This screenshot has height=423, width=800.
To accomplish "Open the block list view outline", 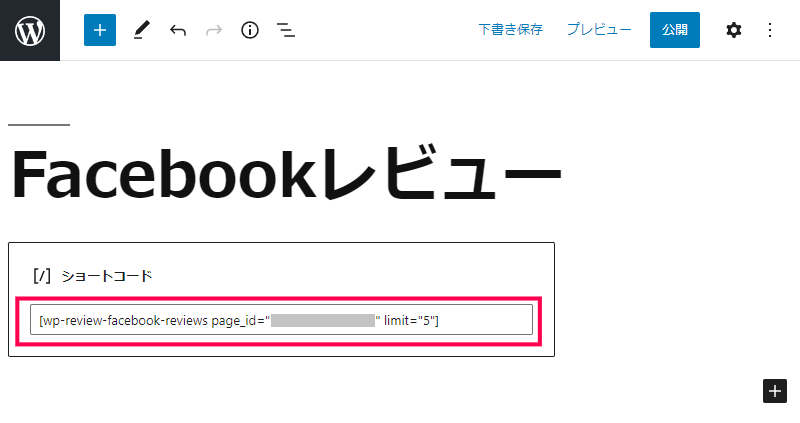I will [286, 30].
